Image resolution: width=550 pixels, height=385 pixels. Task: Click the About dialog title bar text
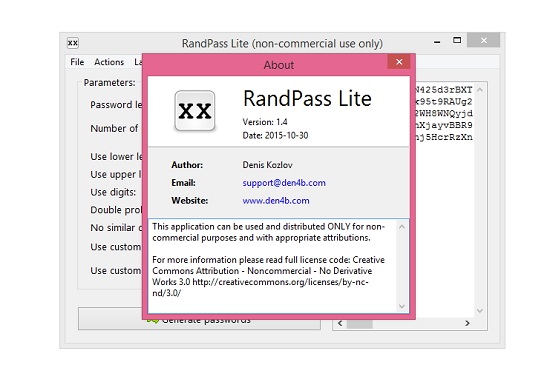[x=279, y=65]
